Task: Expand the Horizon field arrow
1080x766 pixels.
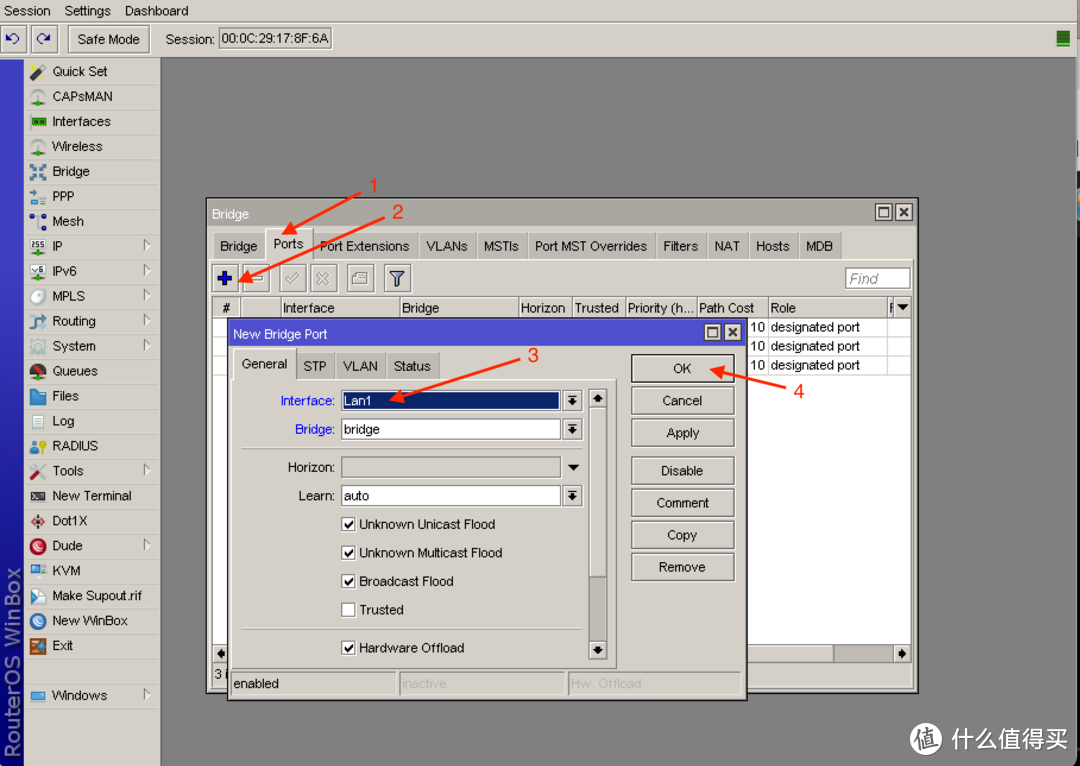Action: (x=573, y=468)
